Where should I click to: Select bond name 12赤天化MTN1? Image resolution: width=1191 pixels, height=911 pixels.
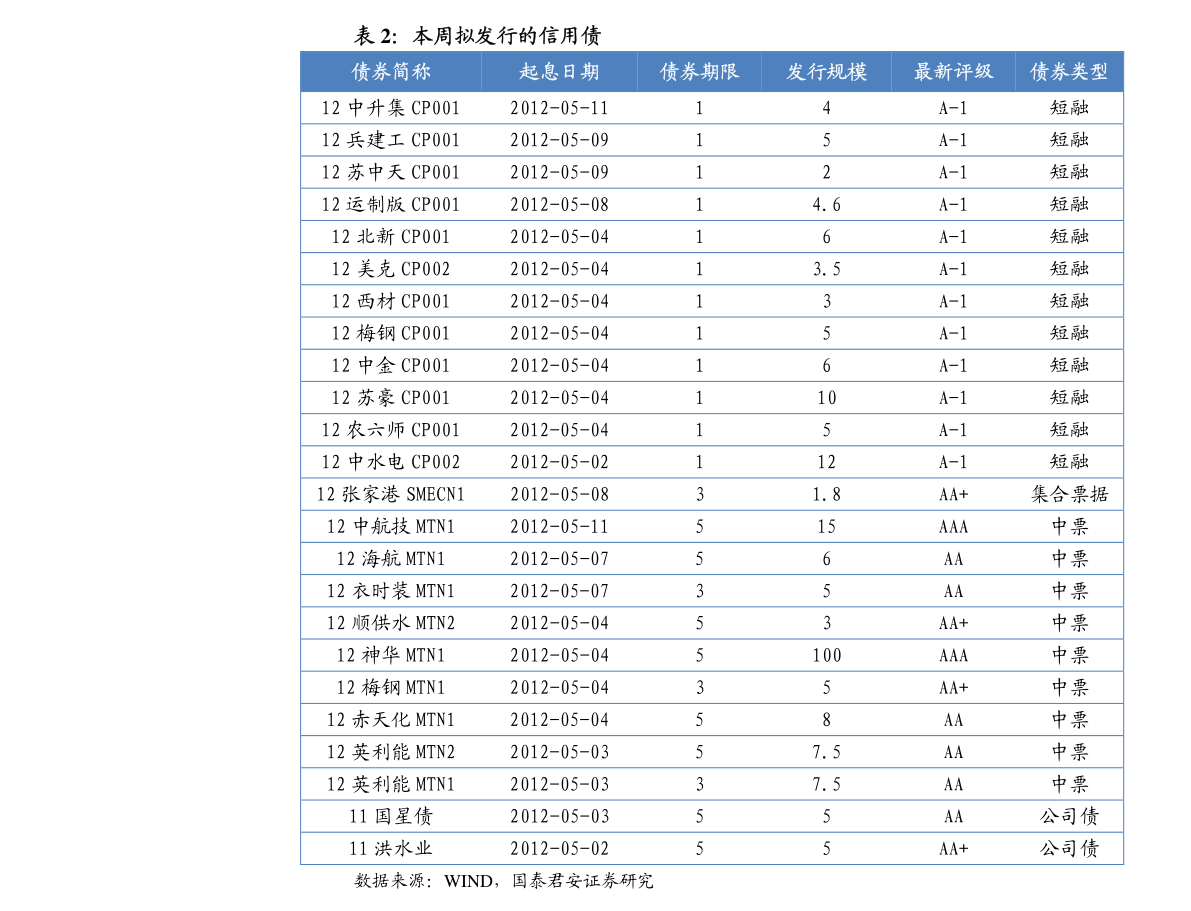pyautogui.click(x=391, y=720)
